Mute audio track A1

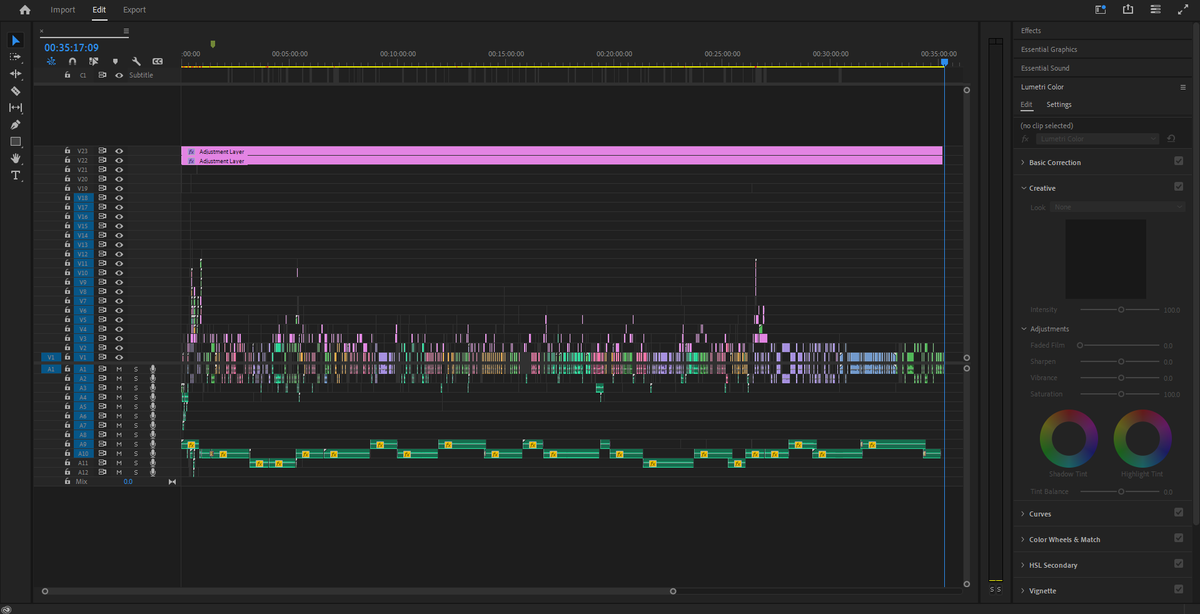pos(119,369)
